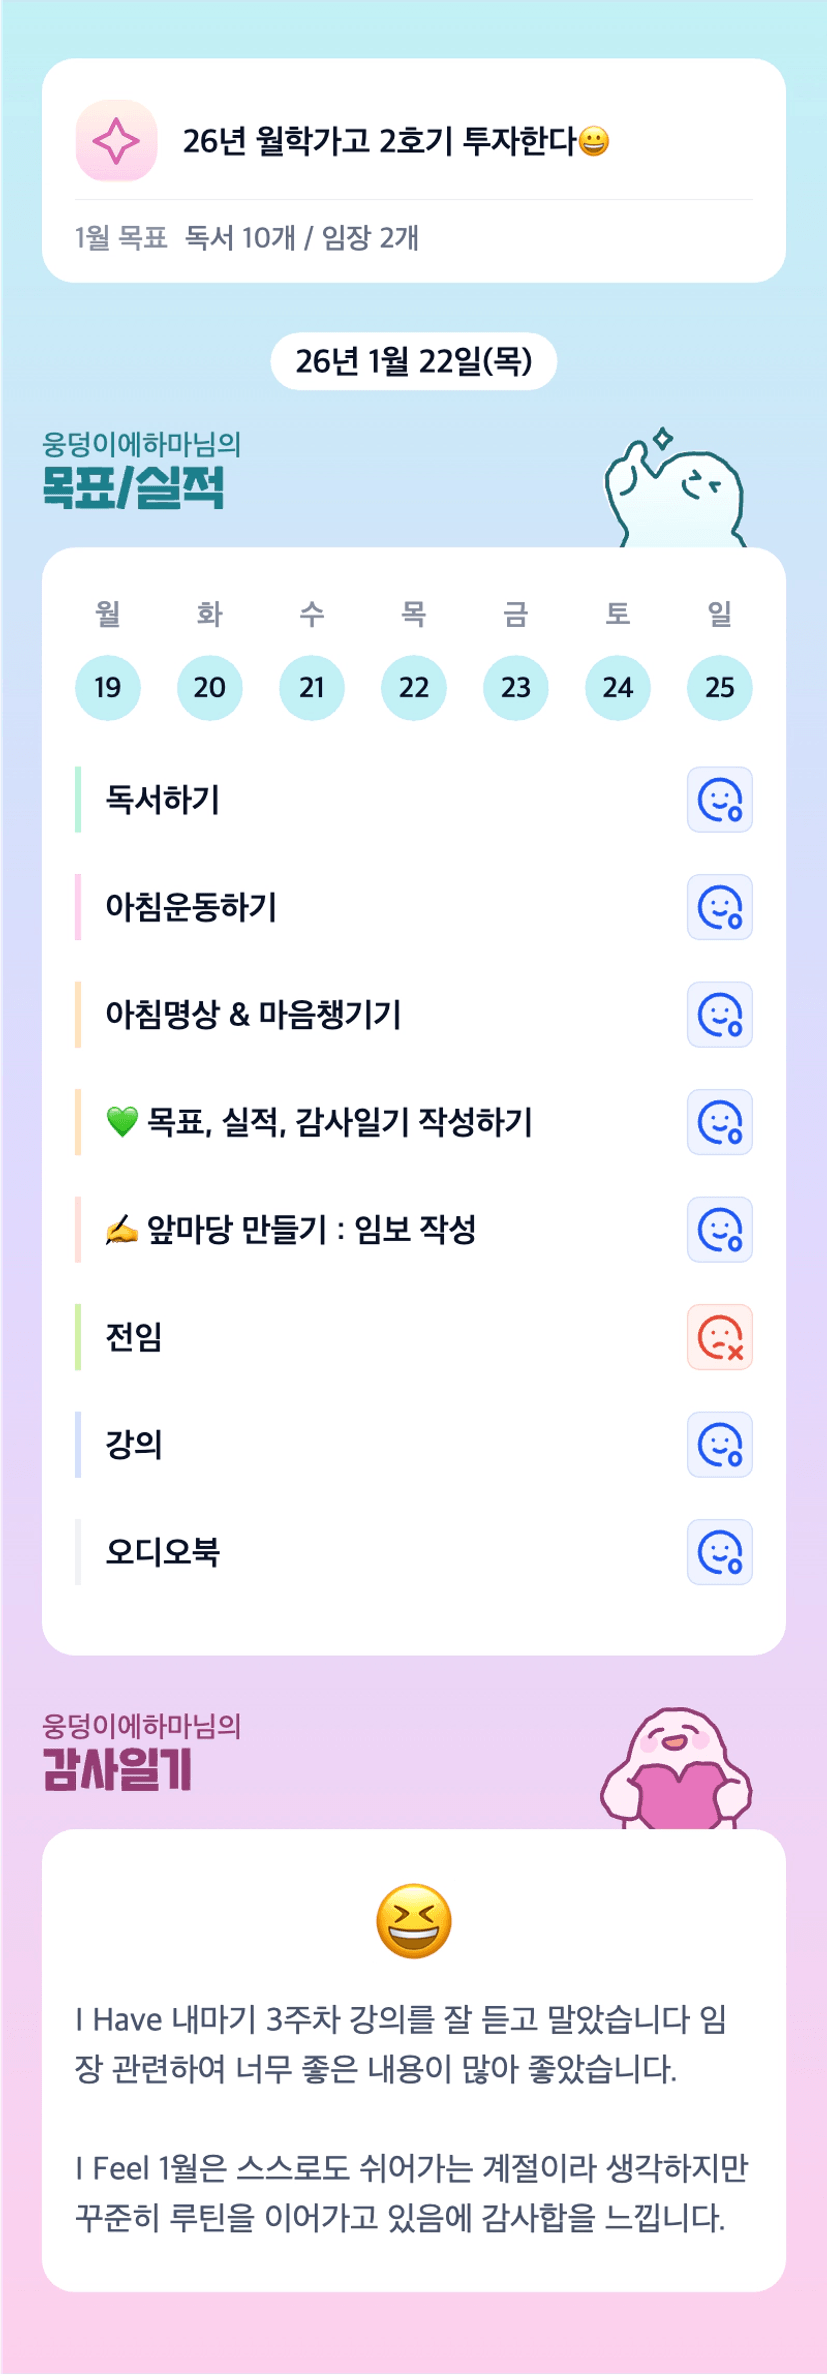This screenshot has width=827, height=2376.
Task: Select Monday the 19th
Action: pyautogui.click(x=108, y=688)
